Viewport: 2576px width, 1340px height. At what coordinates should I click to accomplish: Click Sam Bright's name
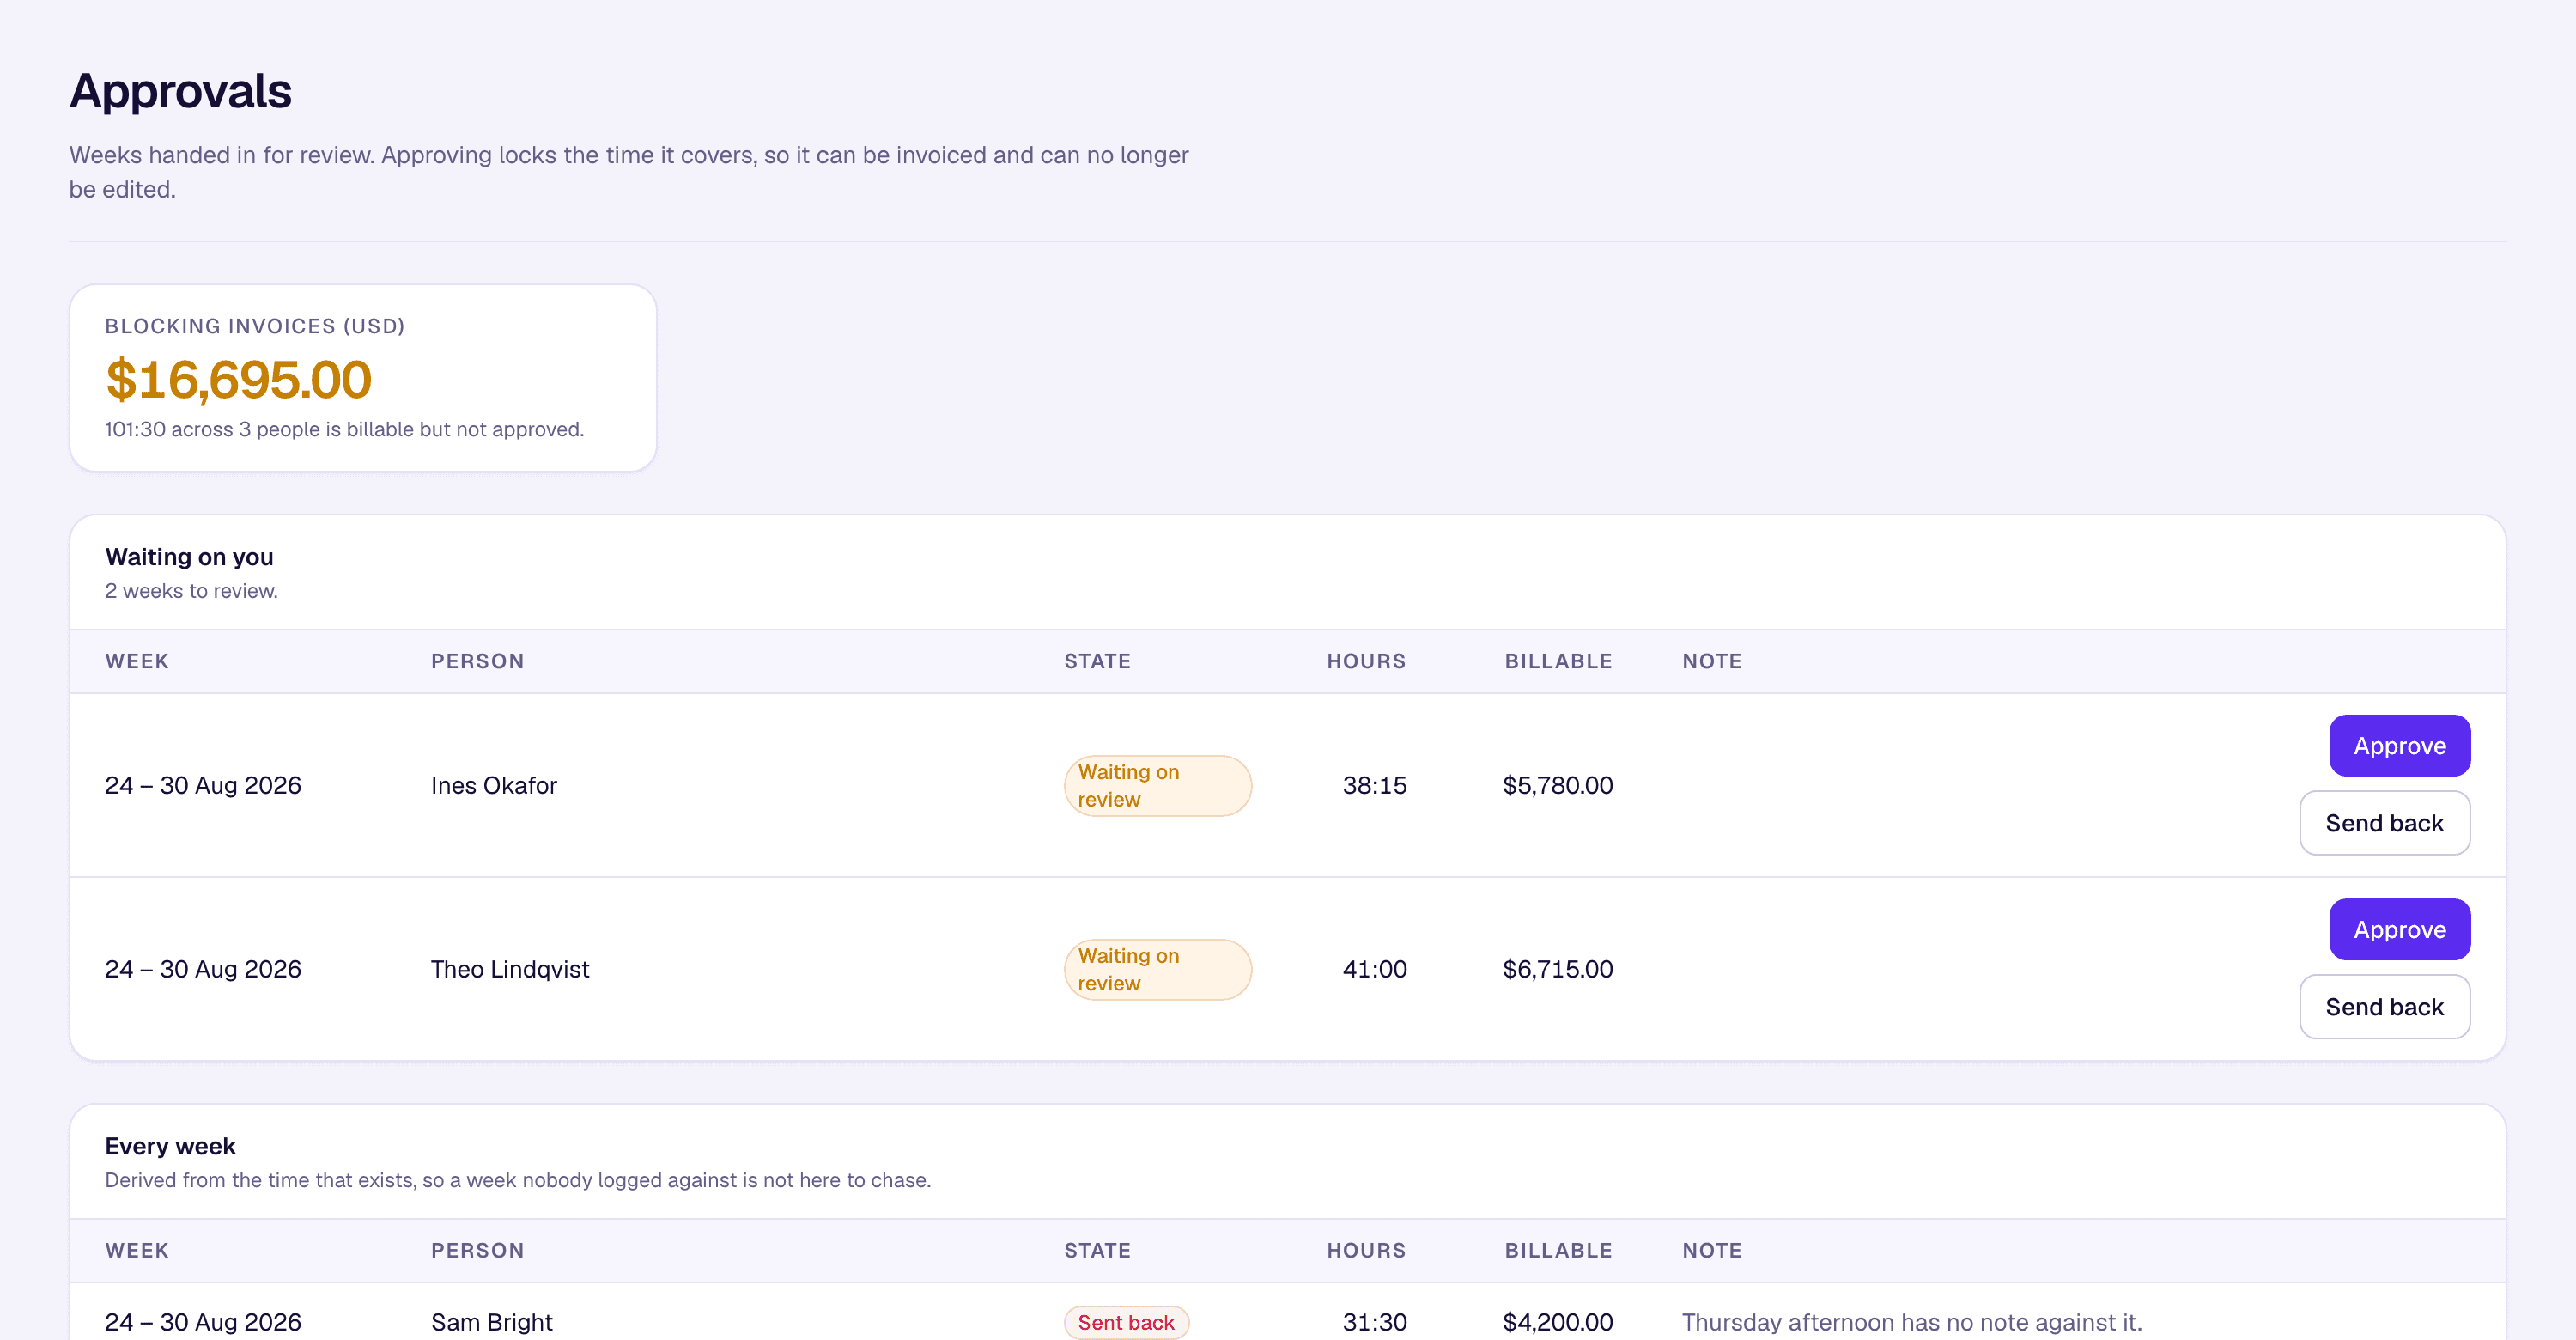492,1322
